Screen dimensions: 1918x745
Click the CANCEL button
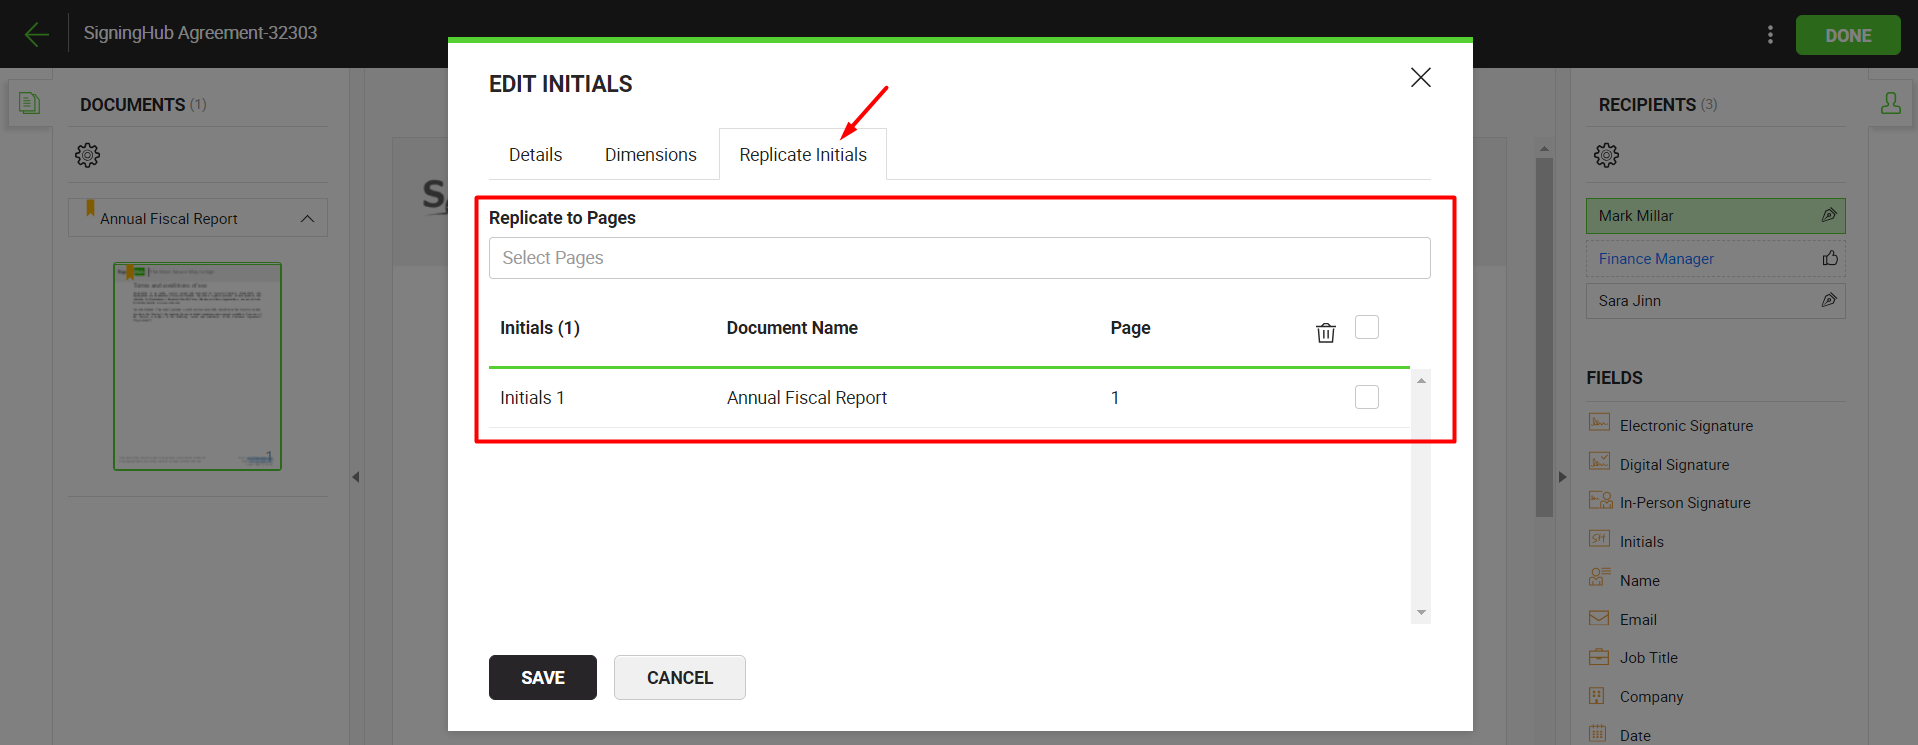(679, 677)
